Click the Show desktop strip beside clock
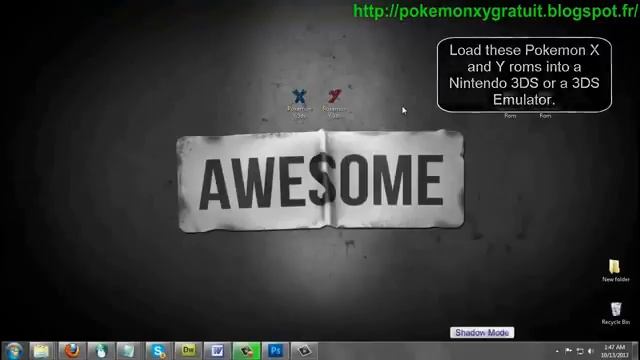The height and width of the screenshot is (360, 640). 636,351
